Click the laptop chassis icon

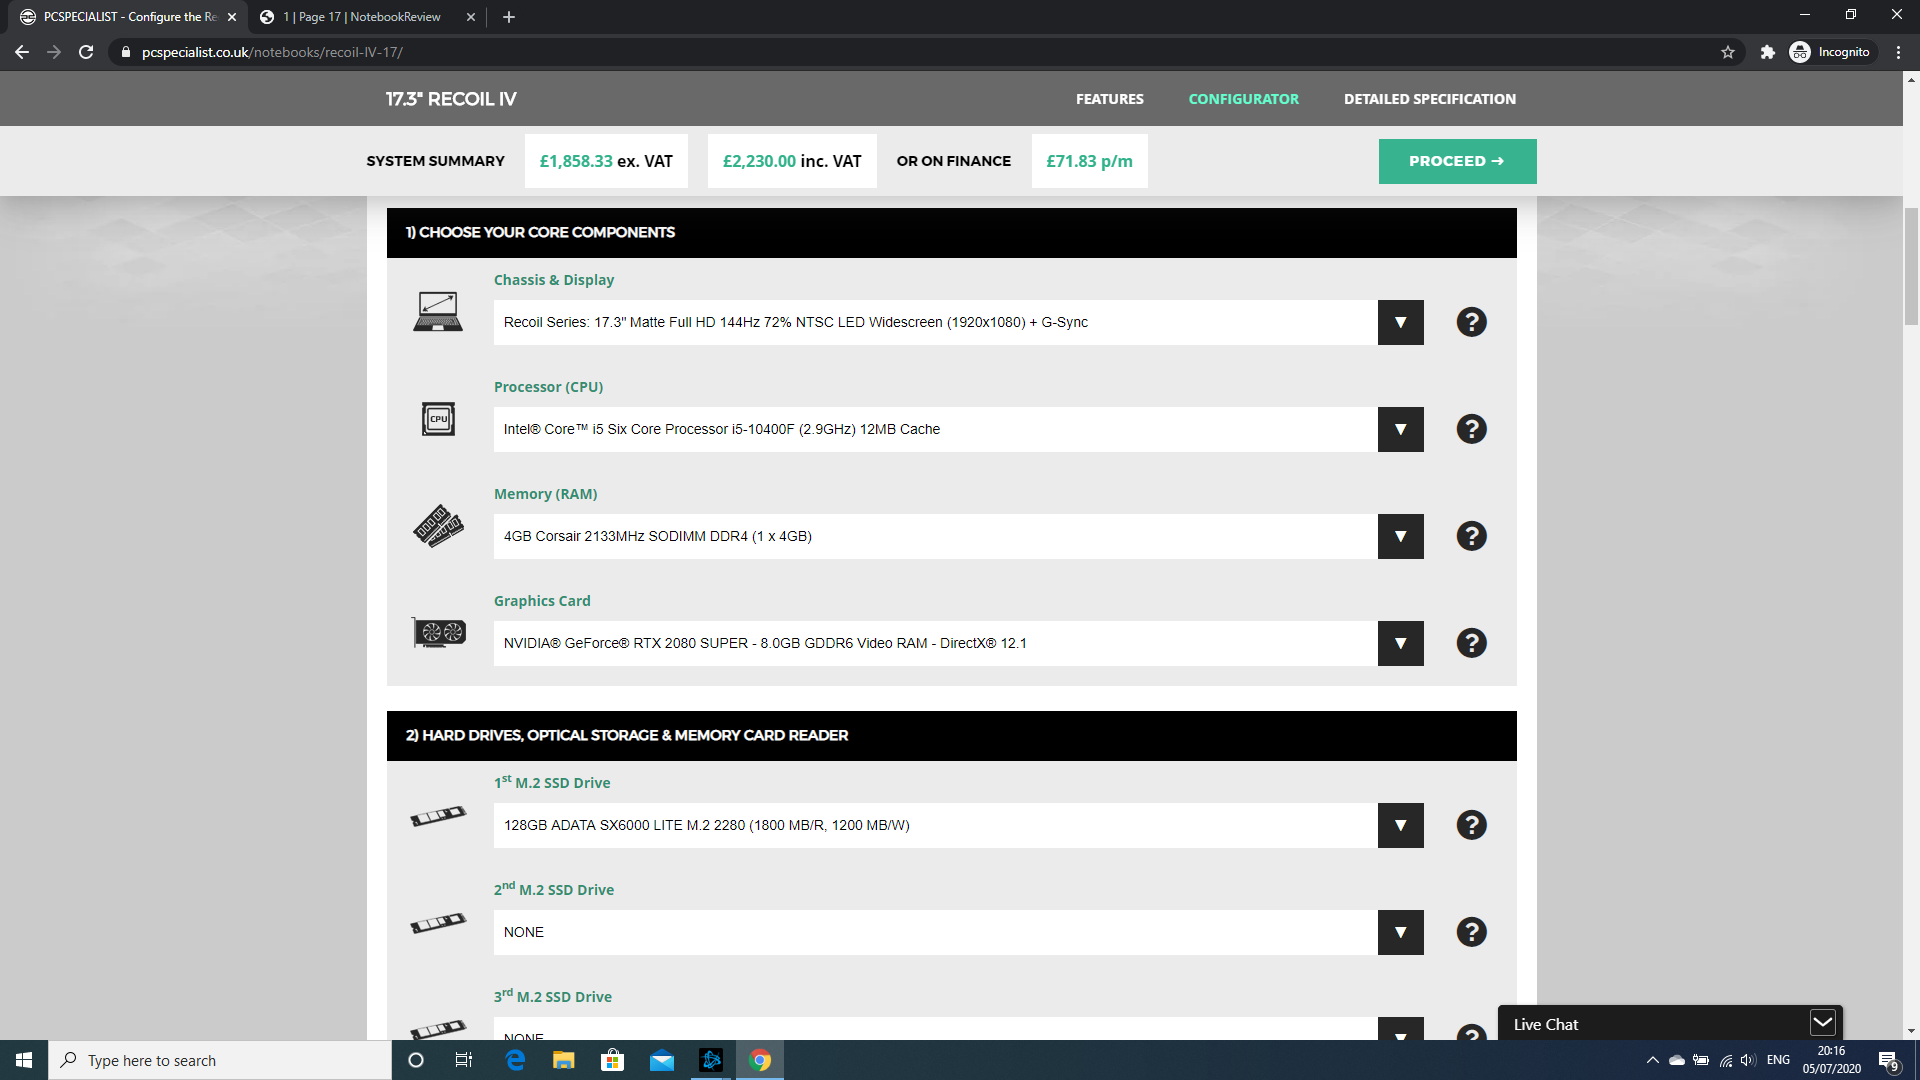point(438,312)
